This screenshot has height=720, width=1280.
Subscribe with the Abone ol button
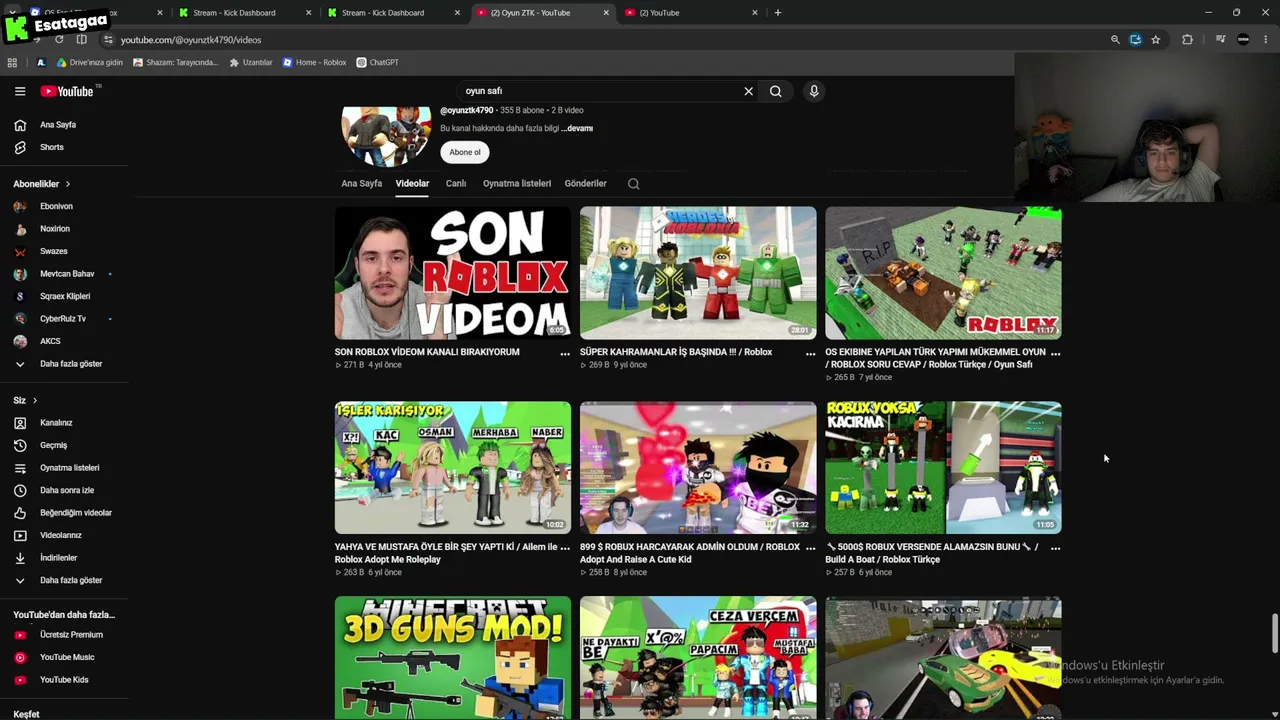[465, 152]
